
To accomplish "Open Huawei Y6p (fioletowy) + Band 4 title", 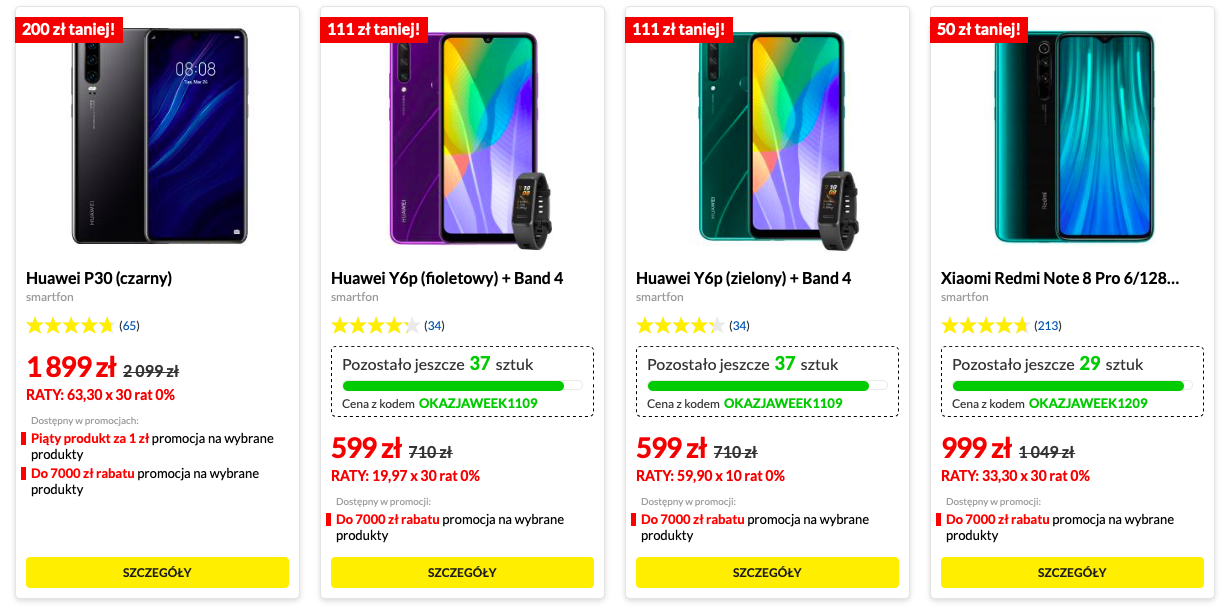I will [447, 278].
